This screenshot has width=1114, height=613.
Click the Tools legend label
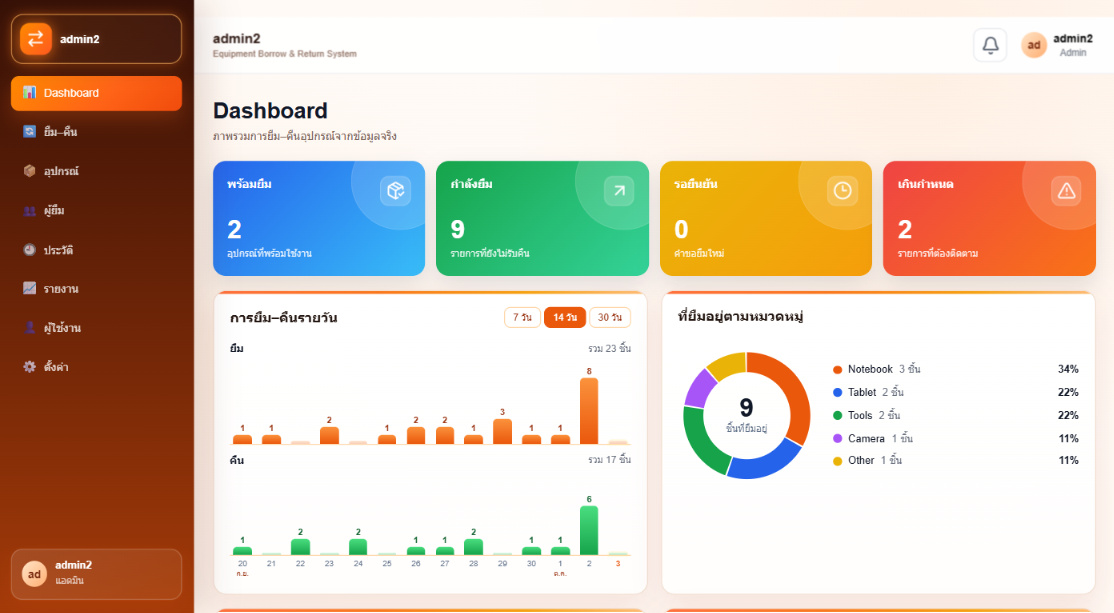[x=860, y=416]
